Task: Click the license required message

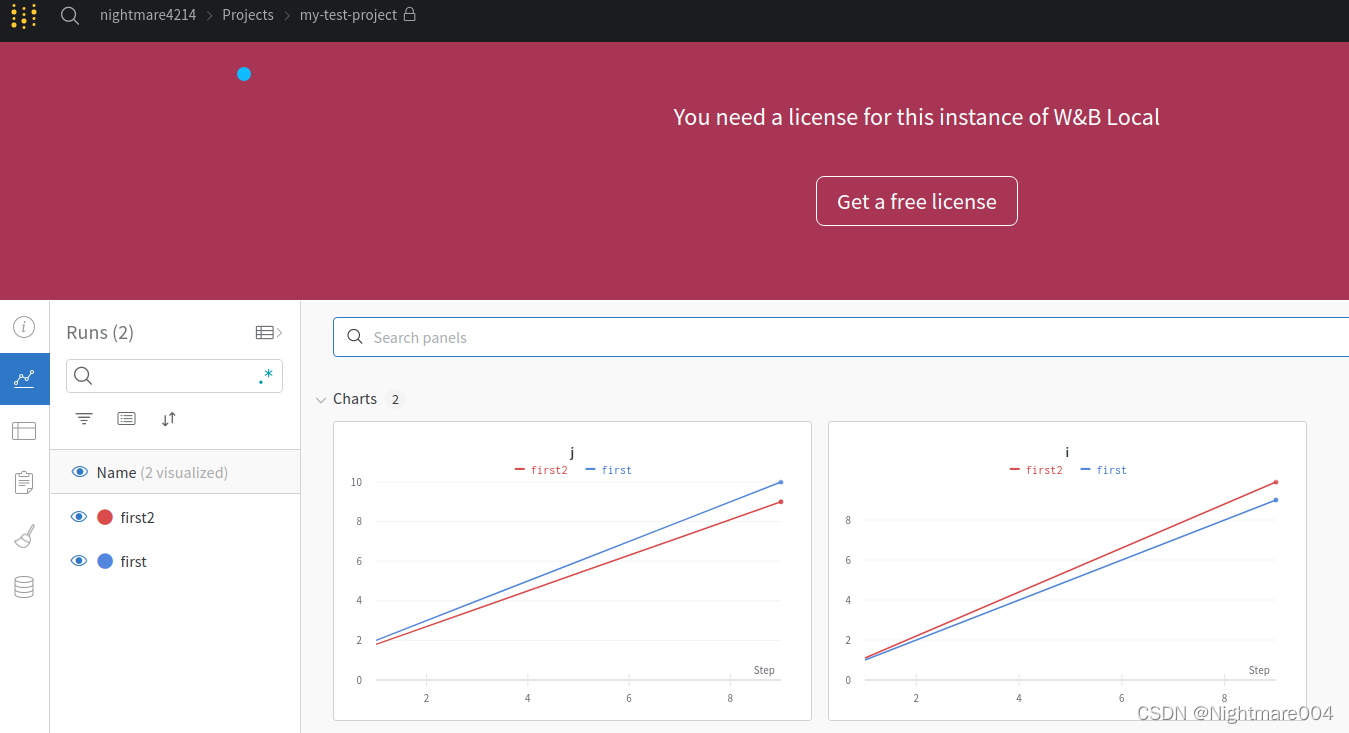Action: click(x=917, y=117)
